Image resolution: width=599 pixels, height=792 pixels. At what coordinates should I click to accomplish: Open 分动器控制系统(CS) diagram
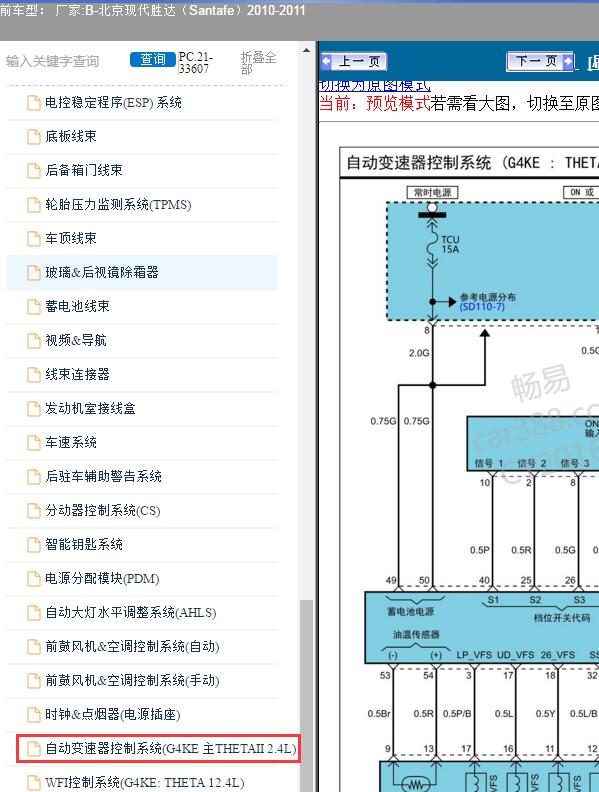click(x=103, y=510)
